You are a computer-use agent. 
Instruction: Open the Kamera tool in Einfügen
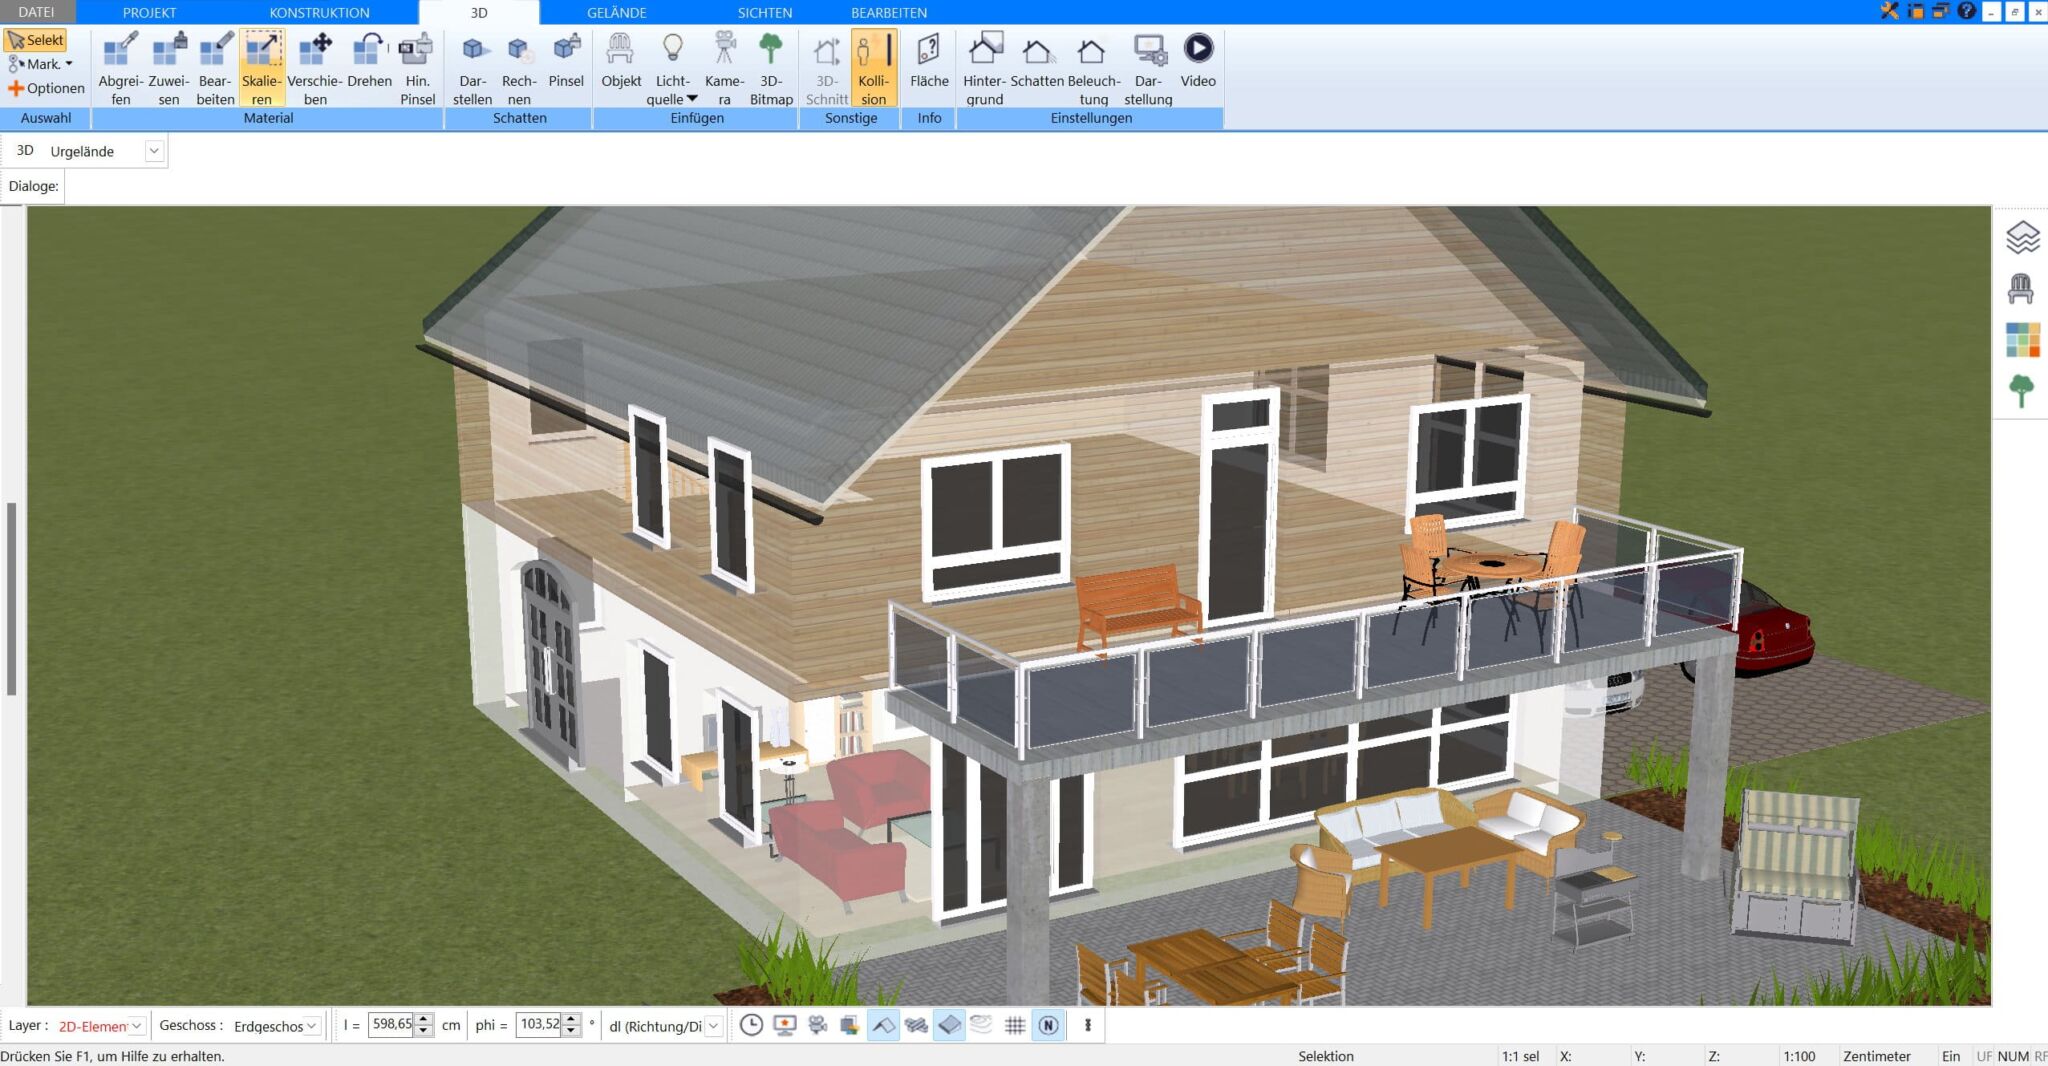724,65
